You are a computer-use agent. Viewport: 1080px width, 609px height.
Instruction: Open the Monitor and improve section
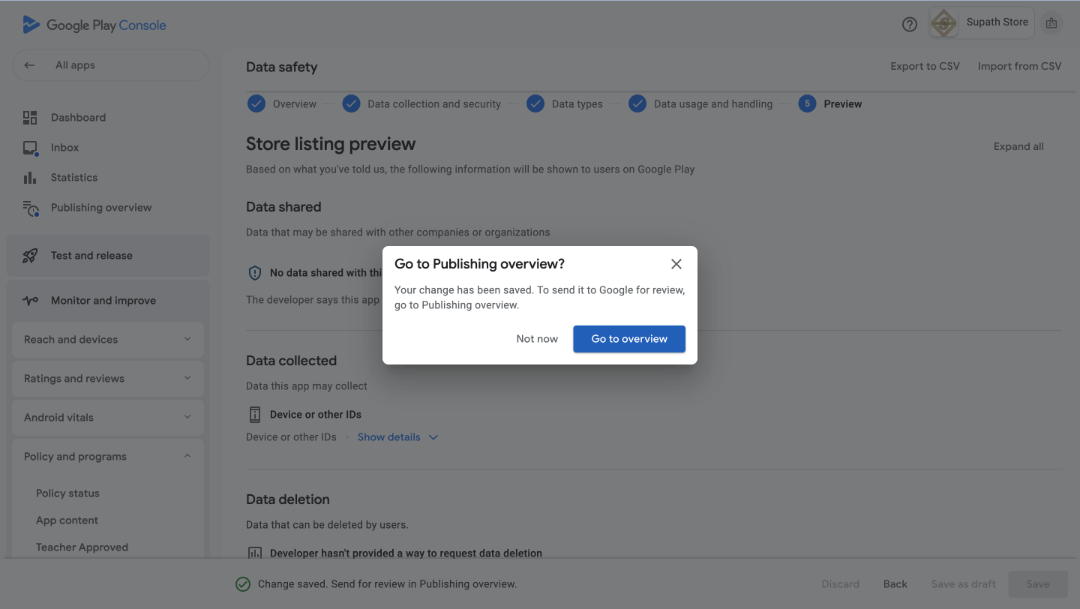pyautogui.click(x=103, y=301)
